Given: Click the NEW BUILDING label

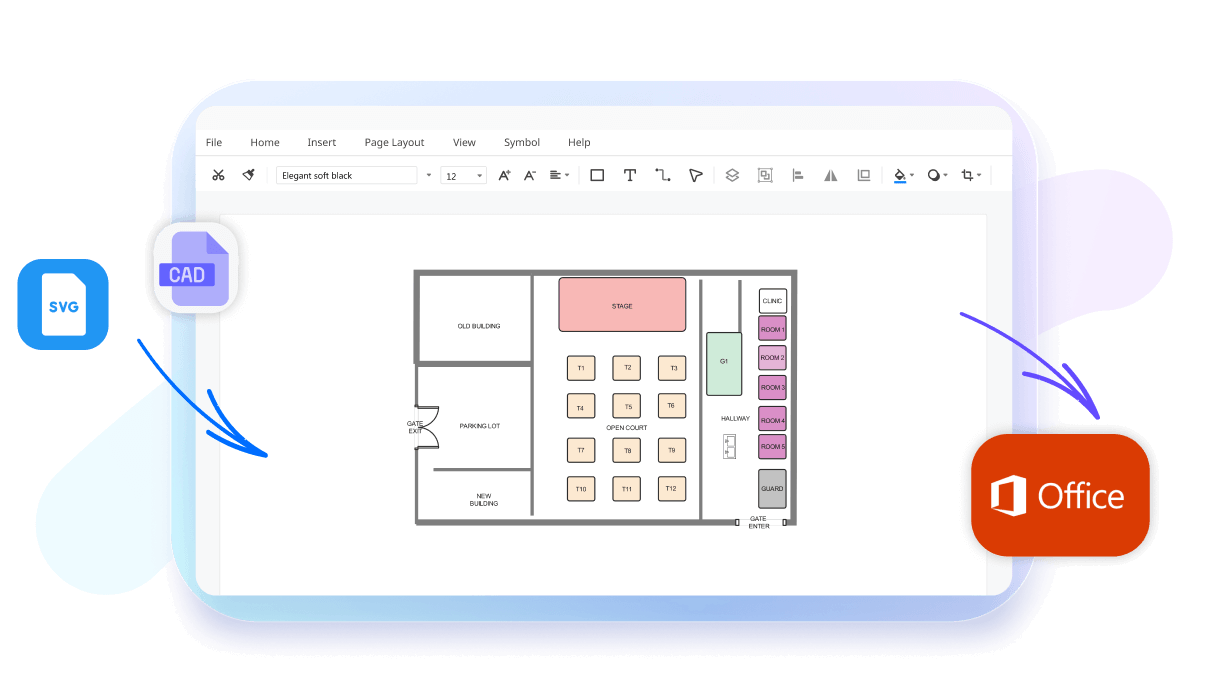Looking at the screenshot, I should coord(484,499).
